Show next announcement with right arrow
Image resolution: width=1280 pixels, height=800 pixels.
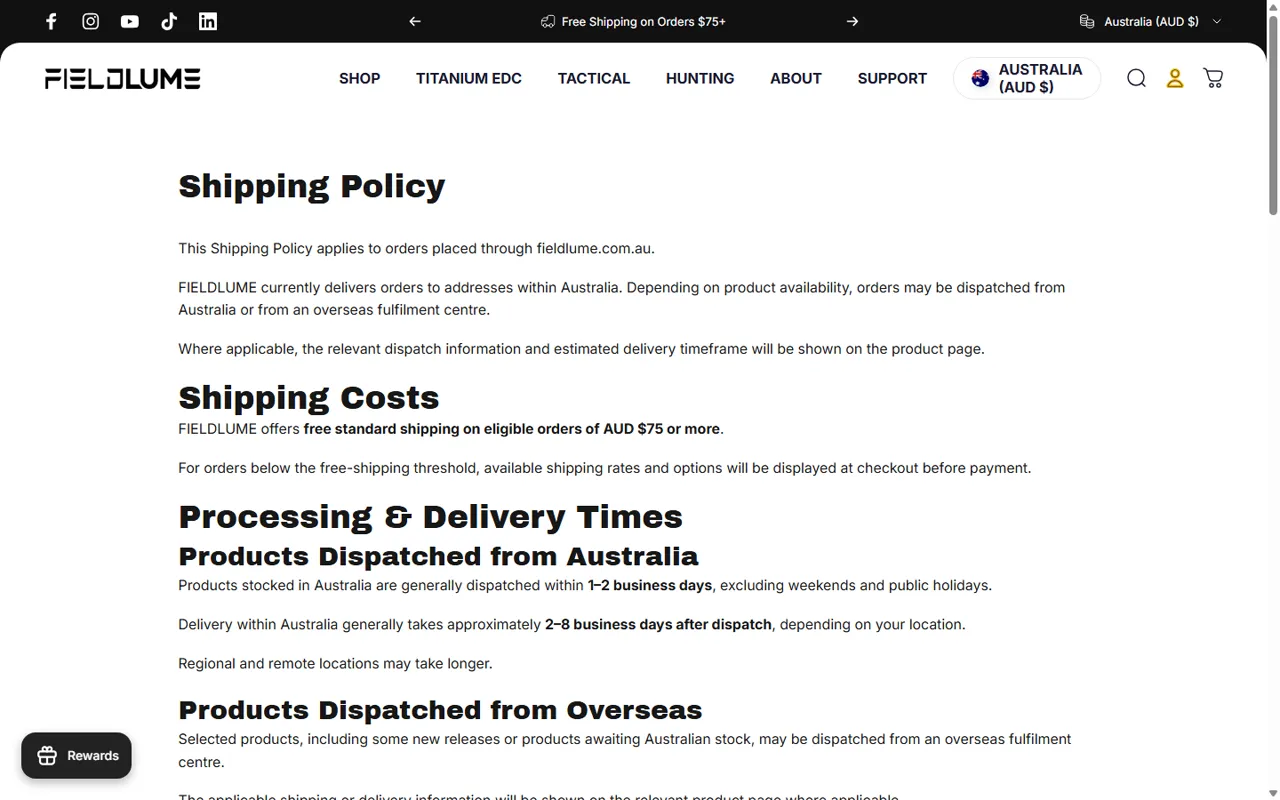(852, 21)
